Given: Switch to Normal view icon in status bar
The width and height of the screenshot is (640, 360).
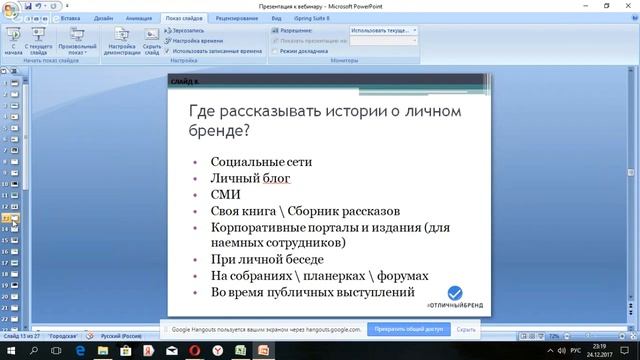Looking at the screenshot, I should 523,336.
